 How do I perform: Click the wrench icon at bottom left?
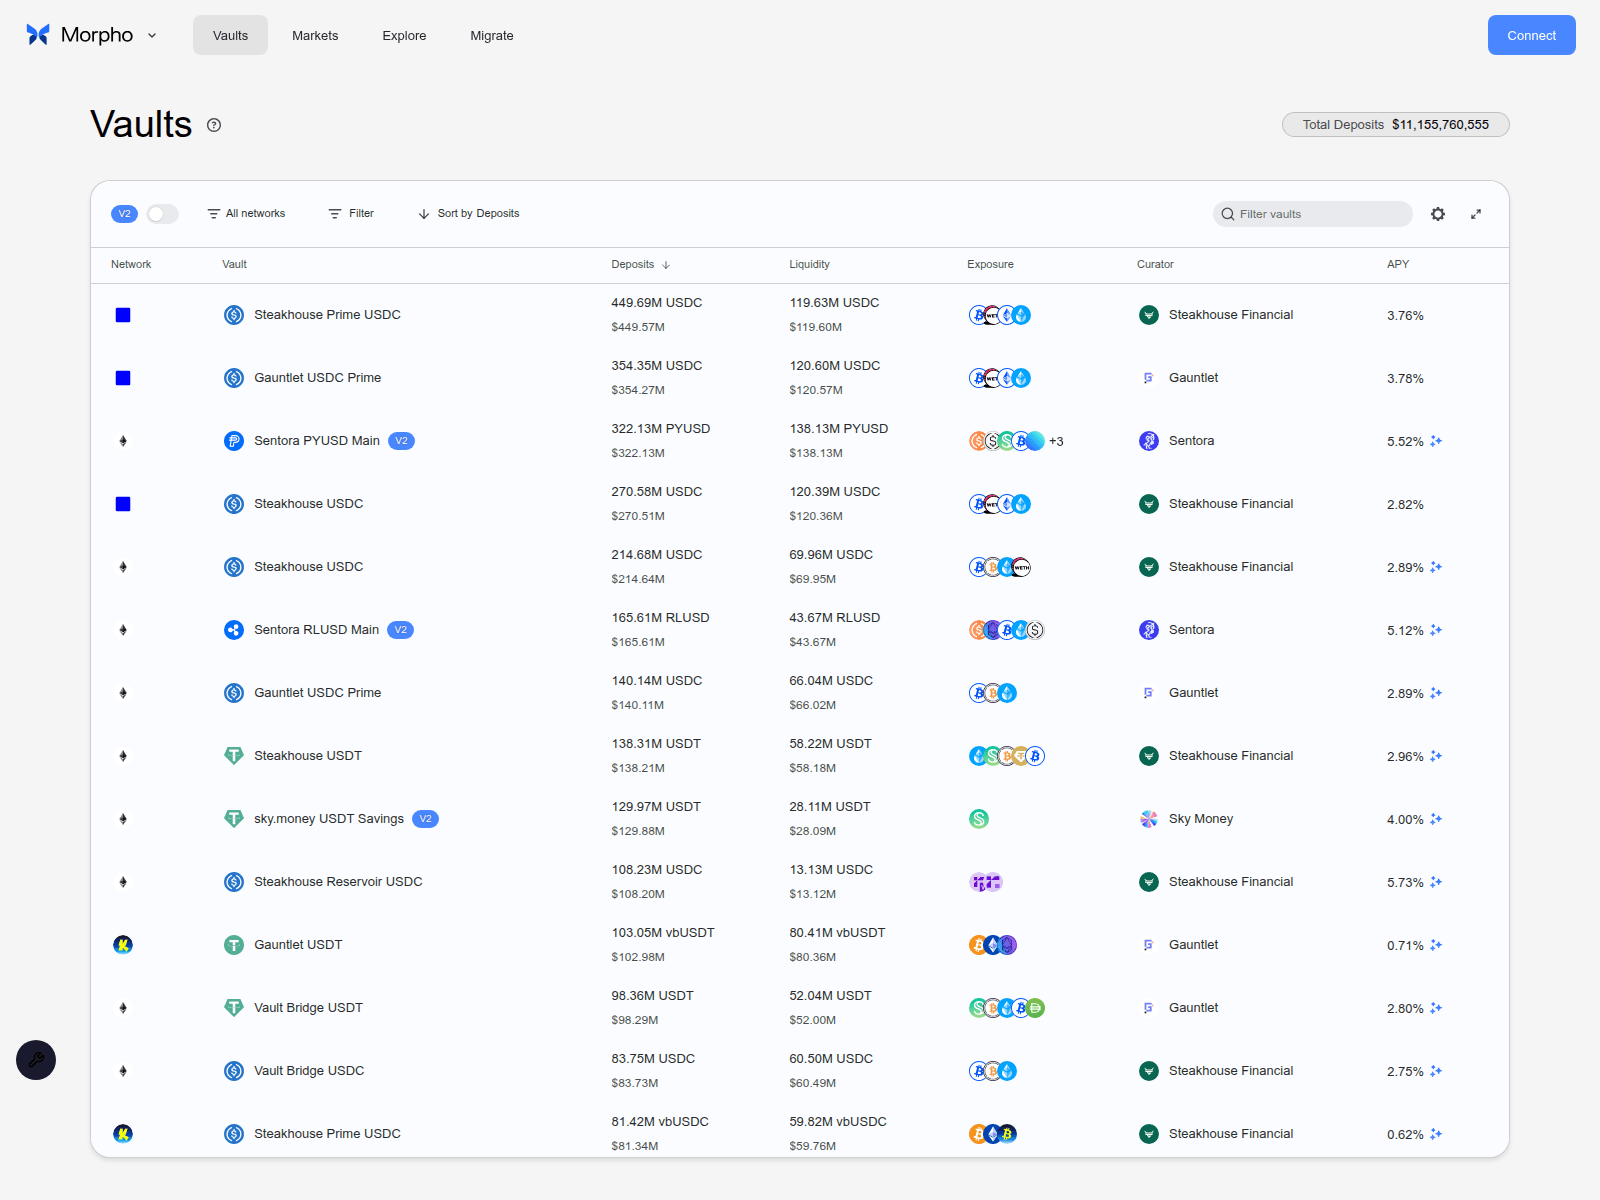(36, 1060)
